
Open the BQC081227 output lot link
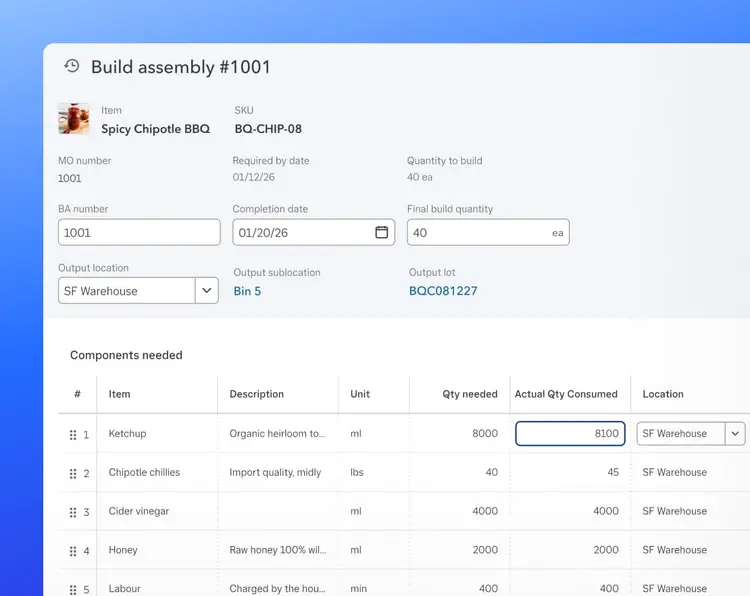tap(443, 291)
